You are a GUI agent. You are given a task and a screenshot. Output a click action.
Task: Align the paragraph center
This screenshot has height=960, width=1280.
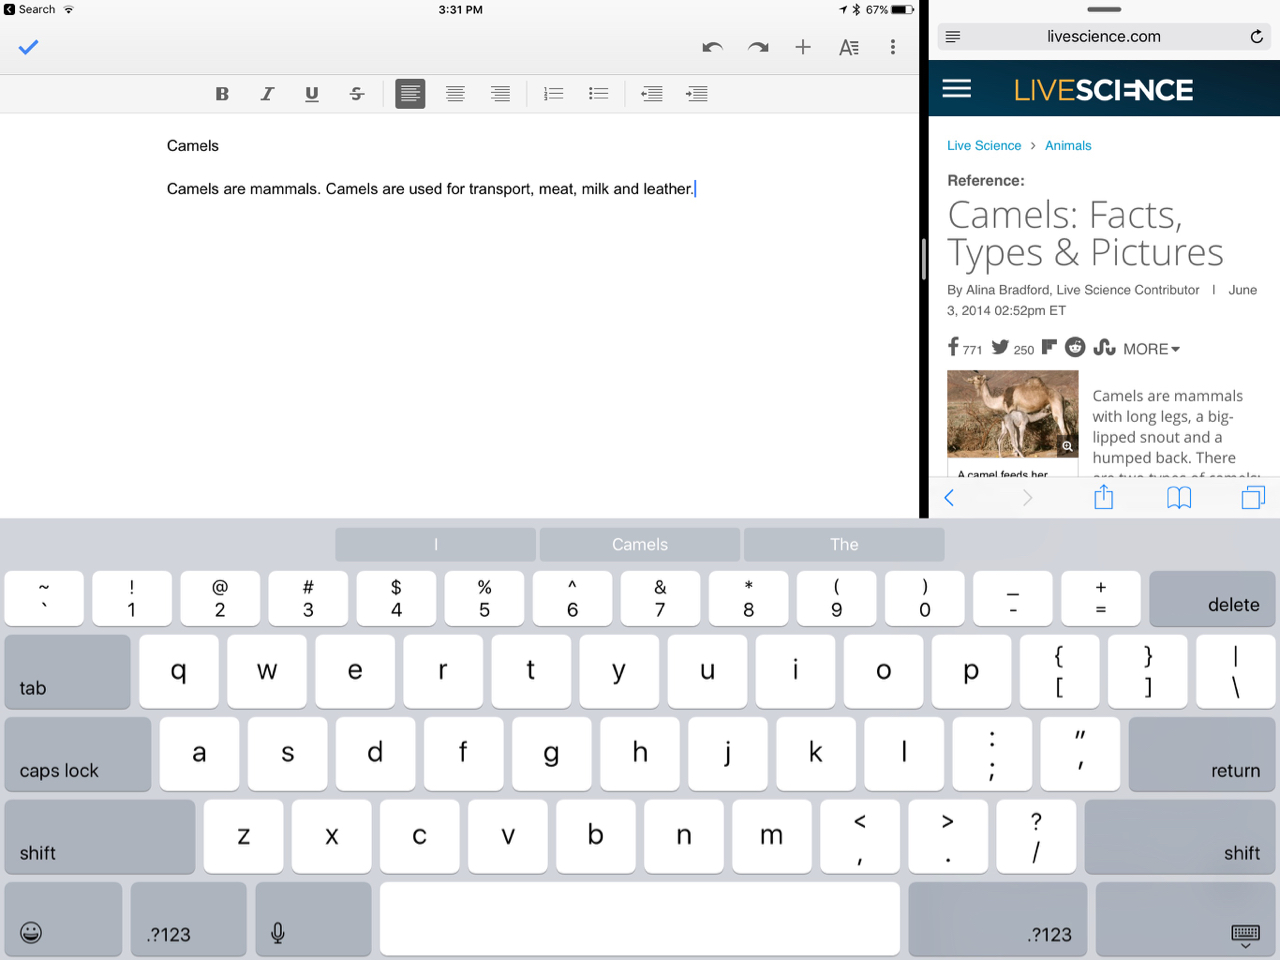(455, 93)
